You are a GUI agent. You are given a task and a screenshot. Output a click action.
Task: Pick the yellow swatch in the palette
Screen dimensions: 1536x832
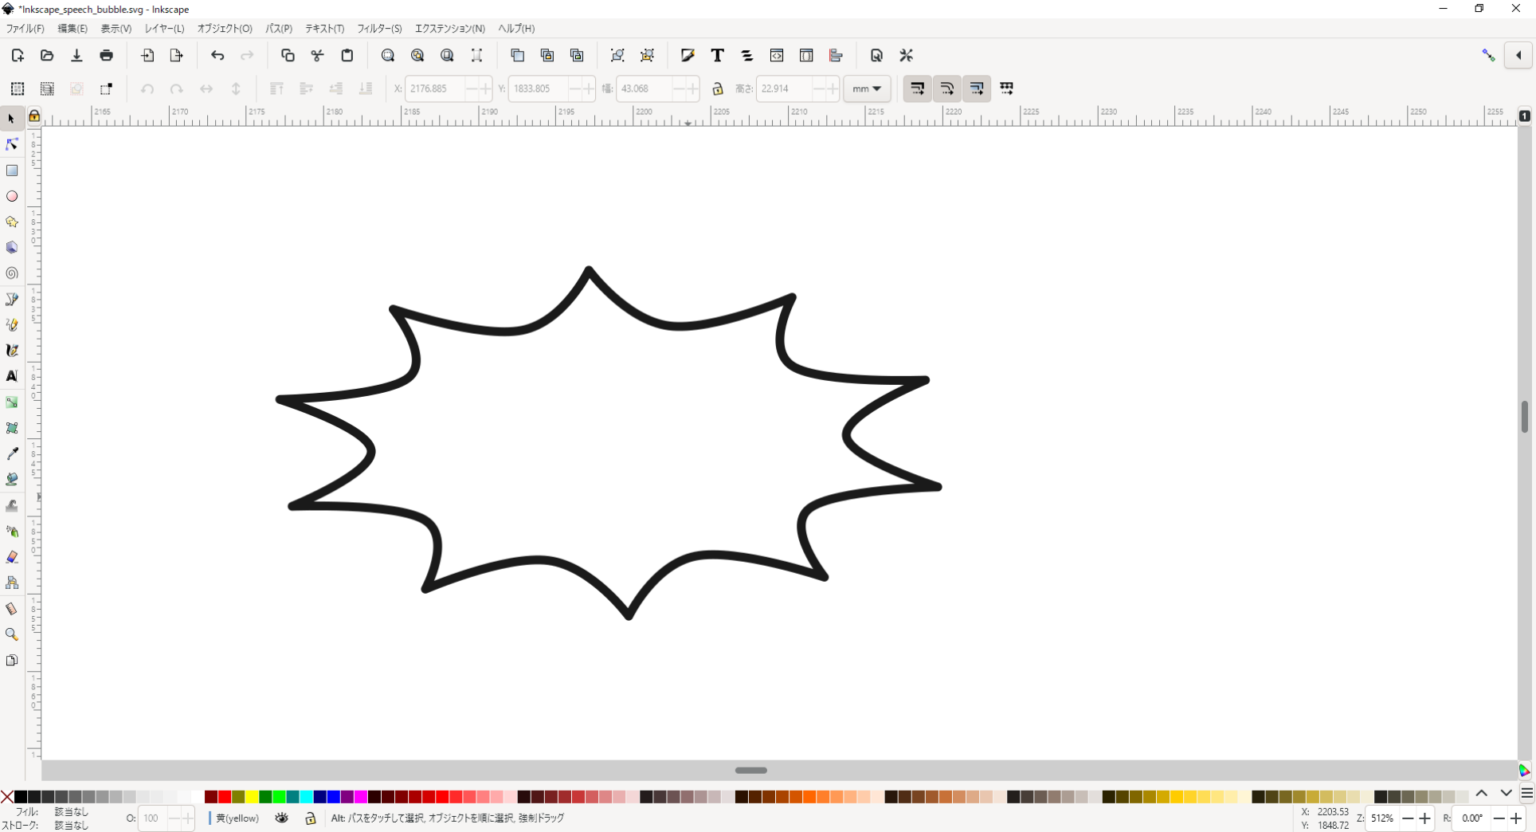click(252, 797)
